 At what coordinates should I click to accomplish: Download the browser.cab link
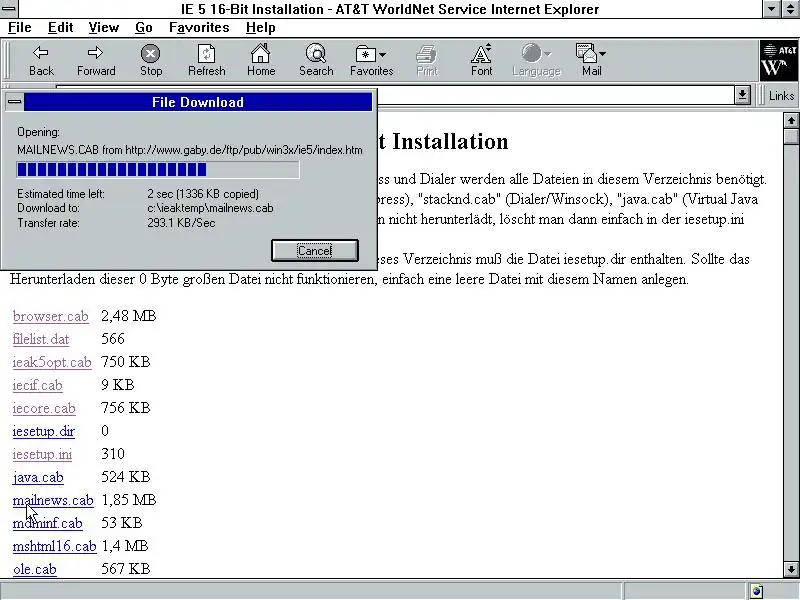coord(51,316)
